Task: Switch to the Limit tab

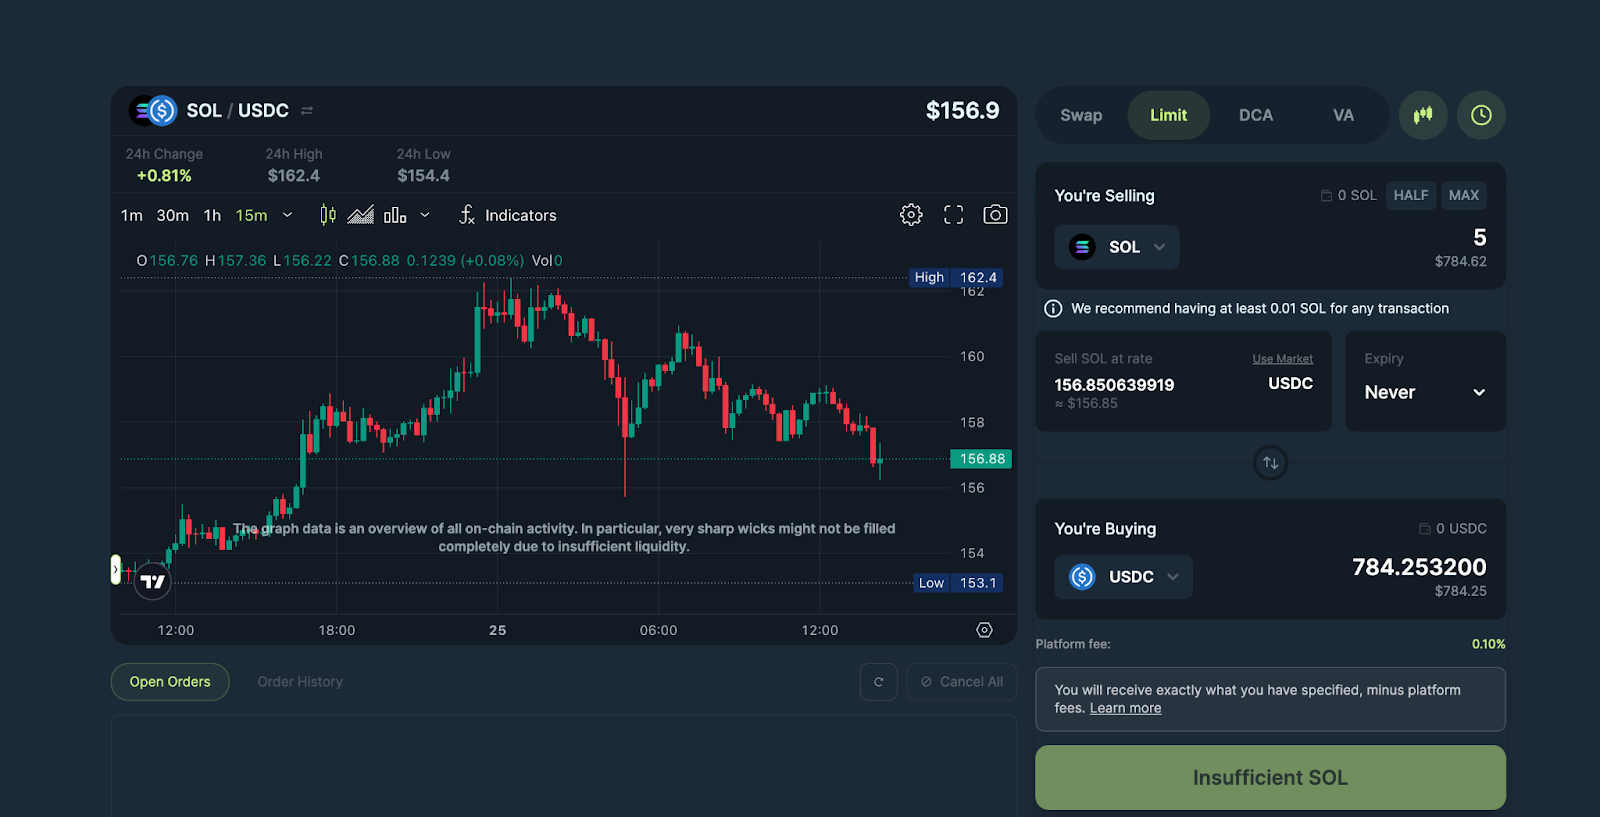Action: (1169, 115)
